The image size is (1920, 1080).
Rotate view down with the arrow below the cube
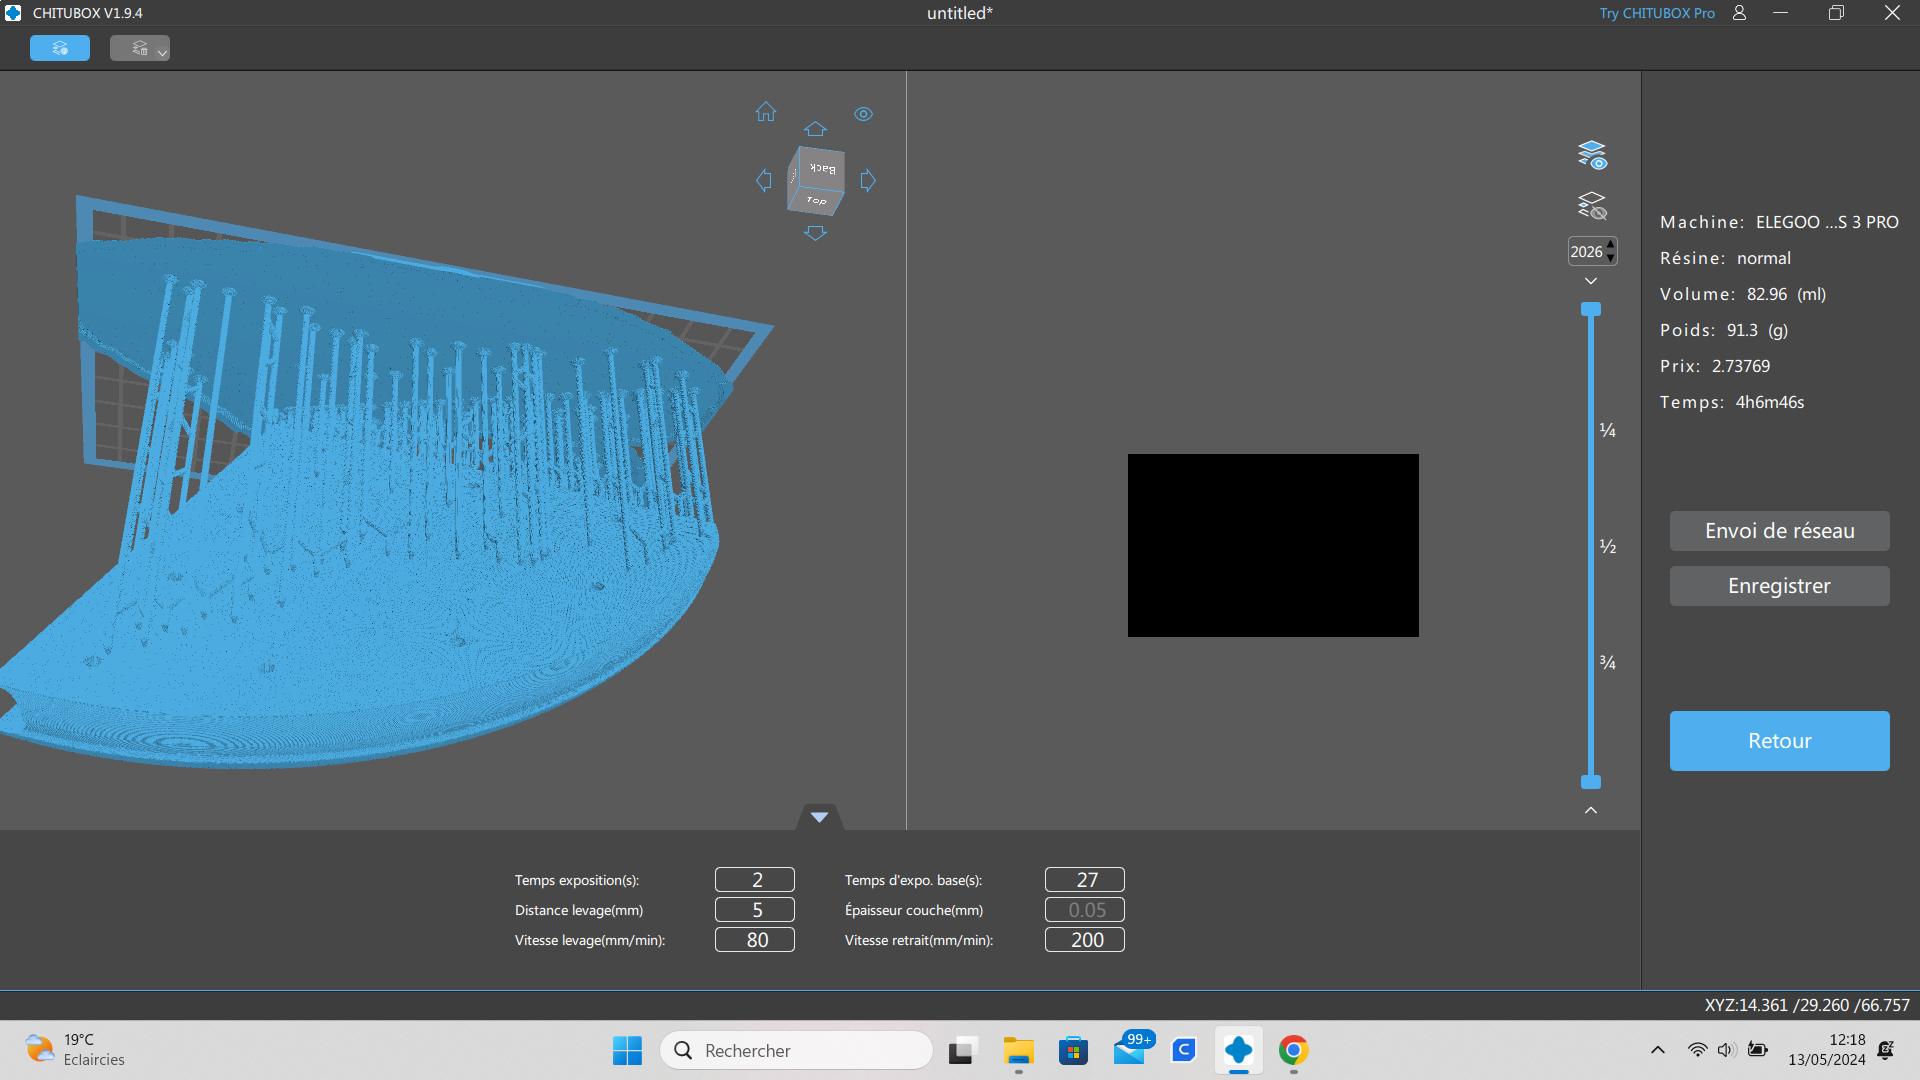click(816, 233)
